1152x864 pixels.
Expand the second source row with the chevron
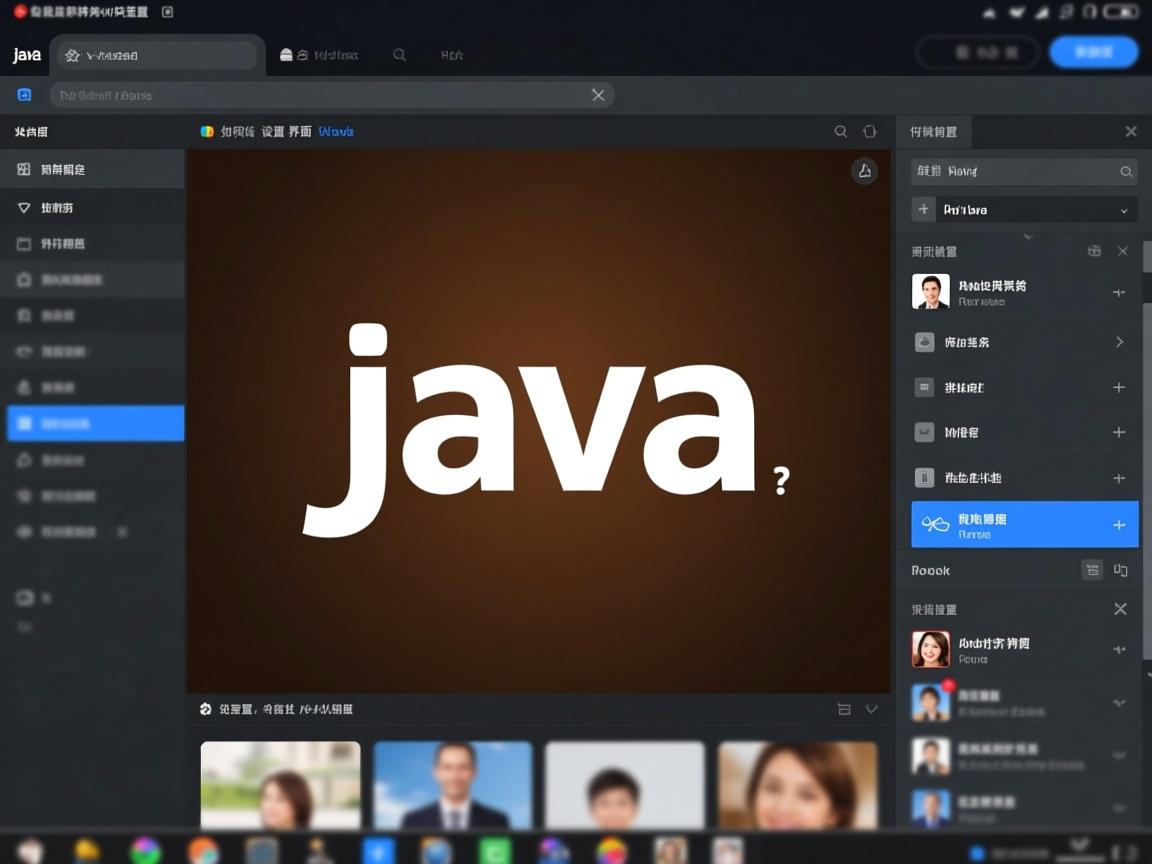pyautogui.click(x=1121, y=342)
